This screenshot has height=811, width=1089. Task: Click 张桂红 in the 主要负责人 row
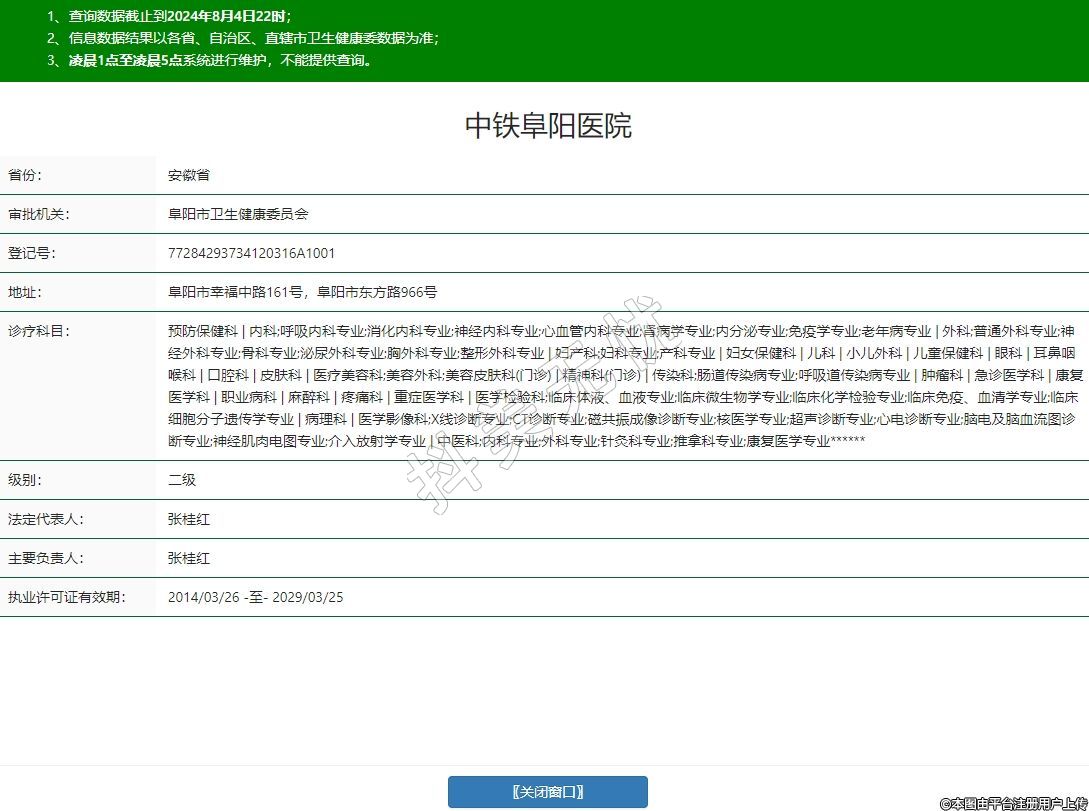189,558
